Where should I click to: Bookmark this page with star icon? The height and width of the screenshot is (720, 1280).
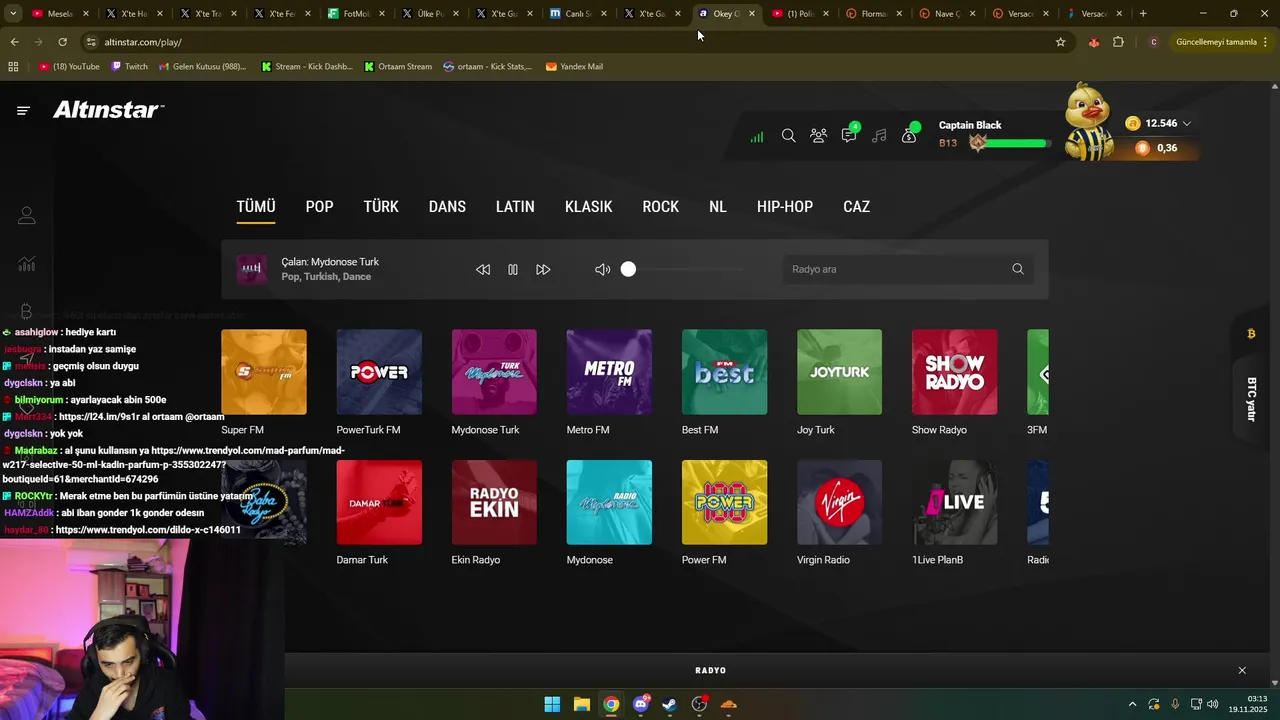[x=1061, y=42]
